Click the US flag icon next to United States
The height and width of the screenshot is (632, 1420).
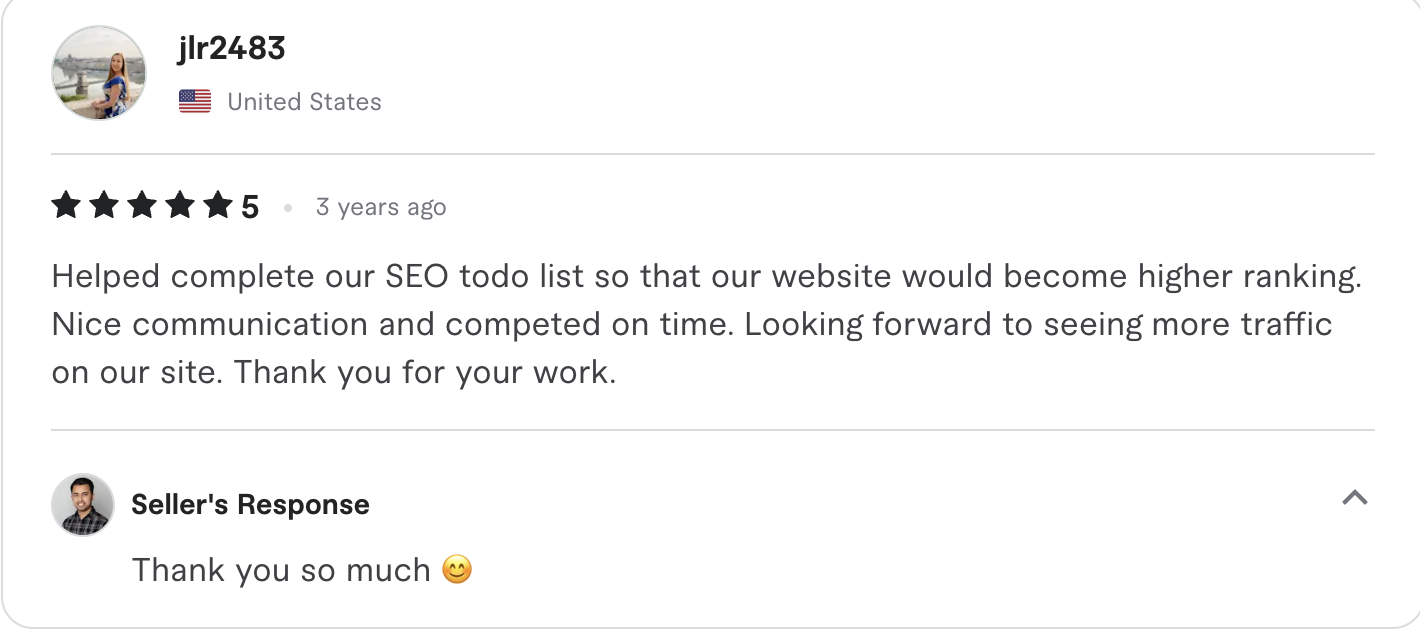tap(194, 100)
